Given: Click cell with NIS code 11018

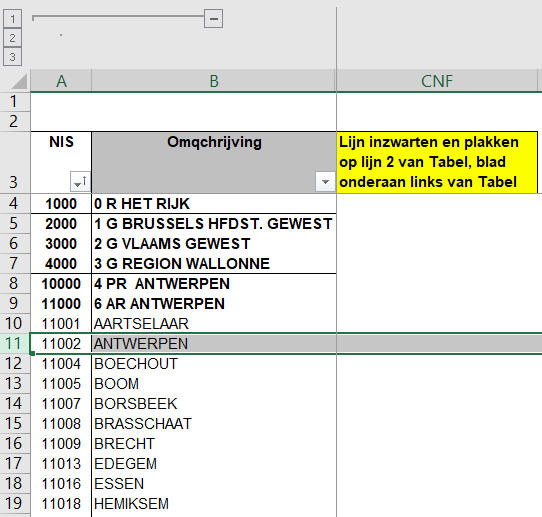Looking at the screenshot, I should click(x=61, y=504).
